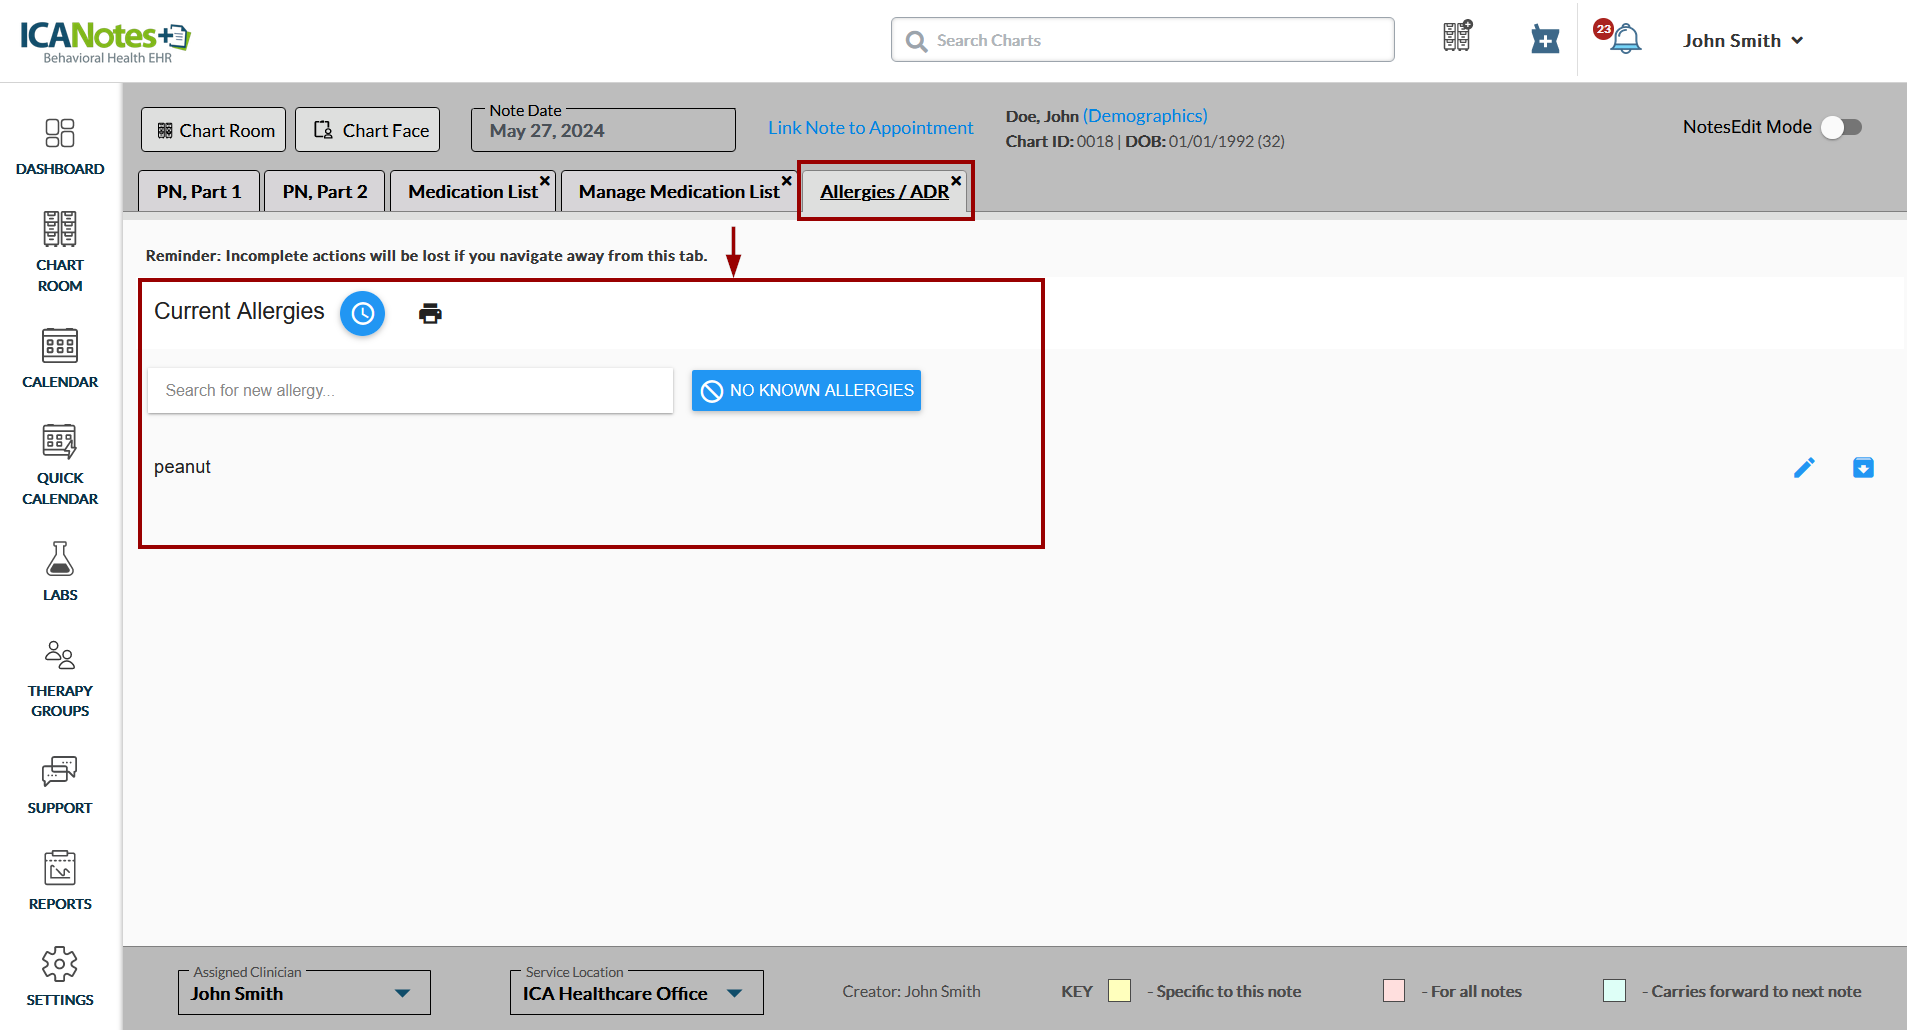This screenshot has width=1907, height=1030.
Task: Expand the Service Location dropdown
Action: [x=735, y=993]
